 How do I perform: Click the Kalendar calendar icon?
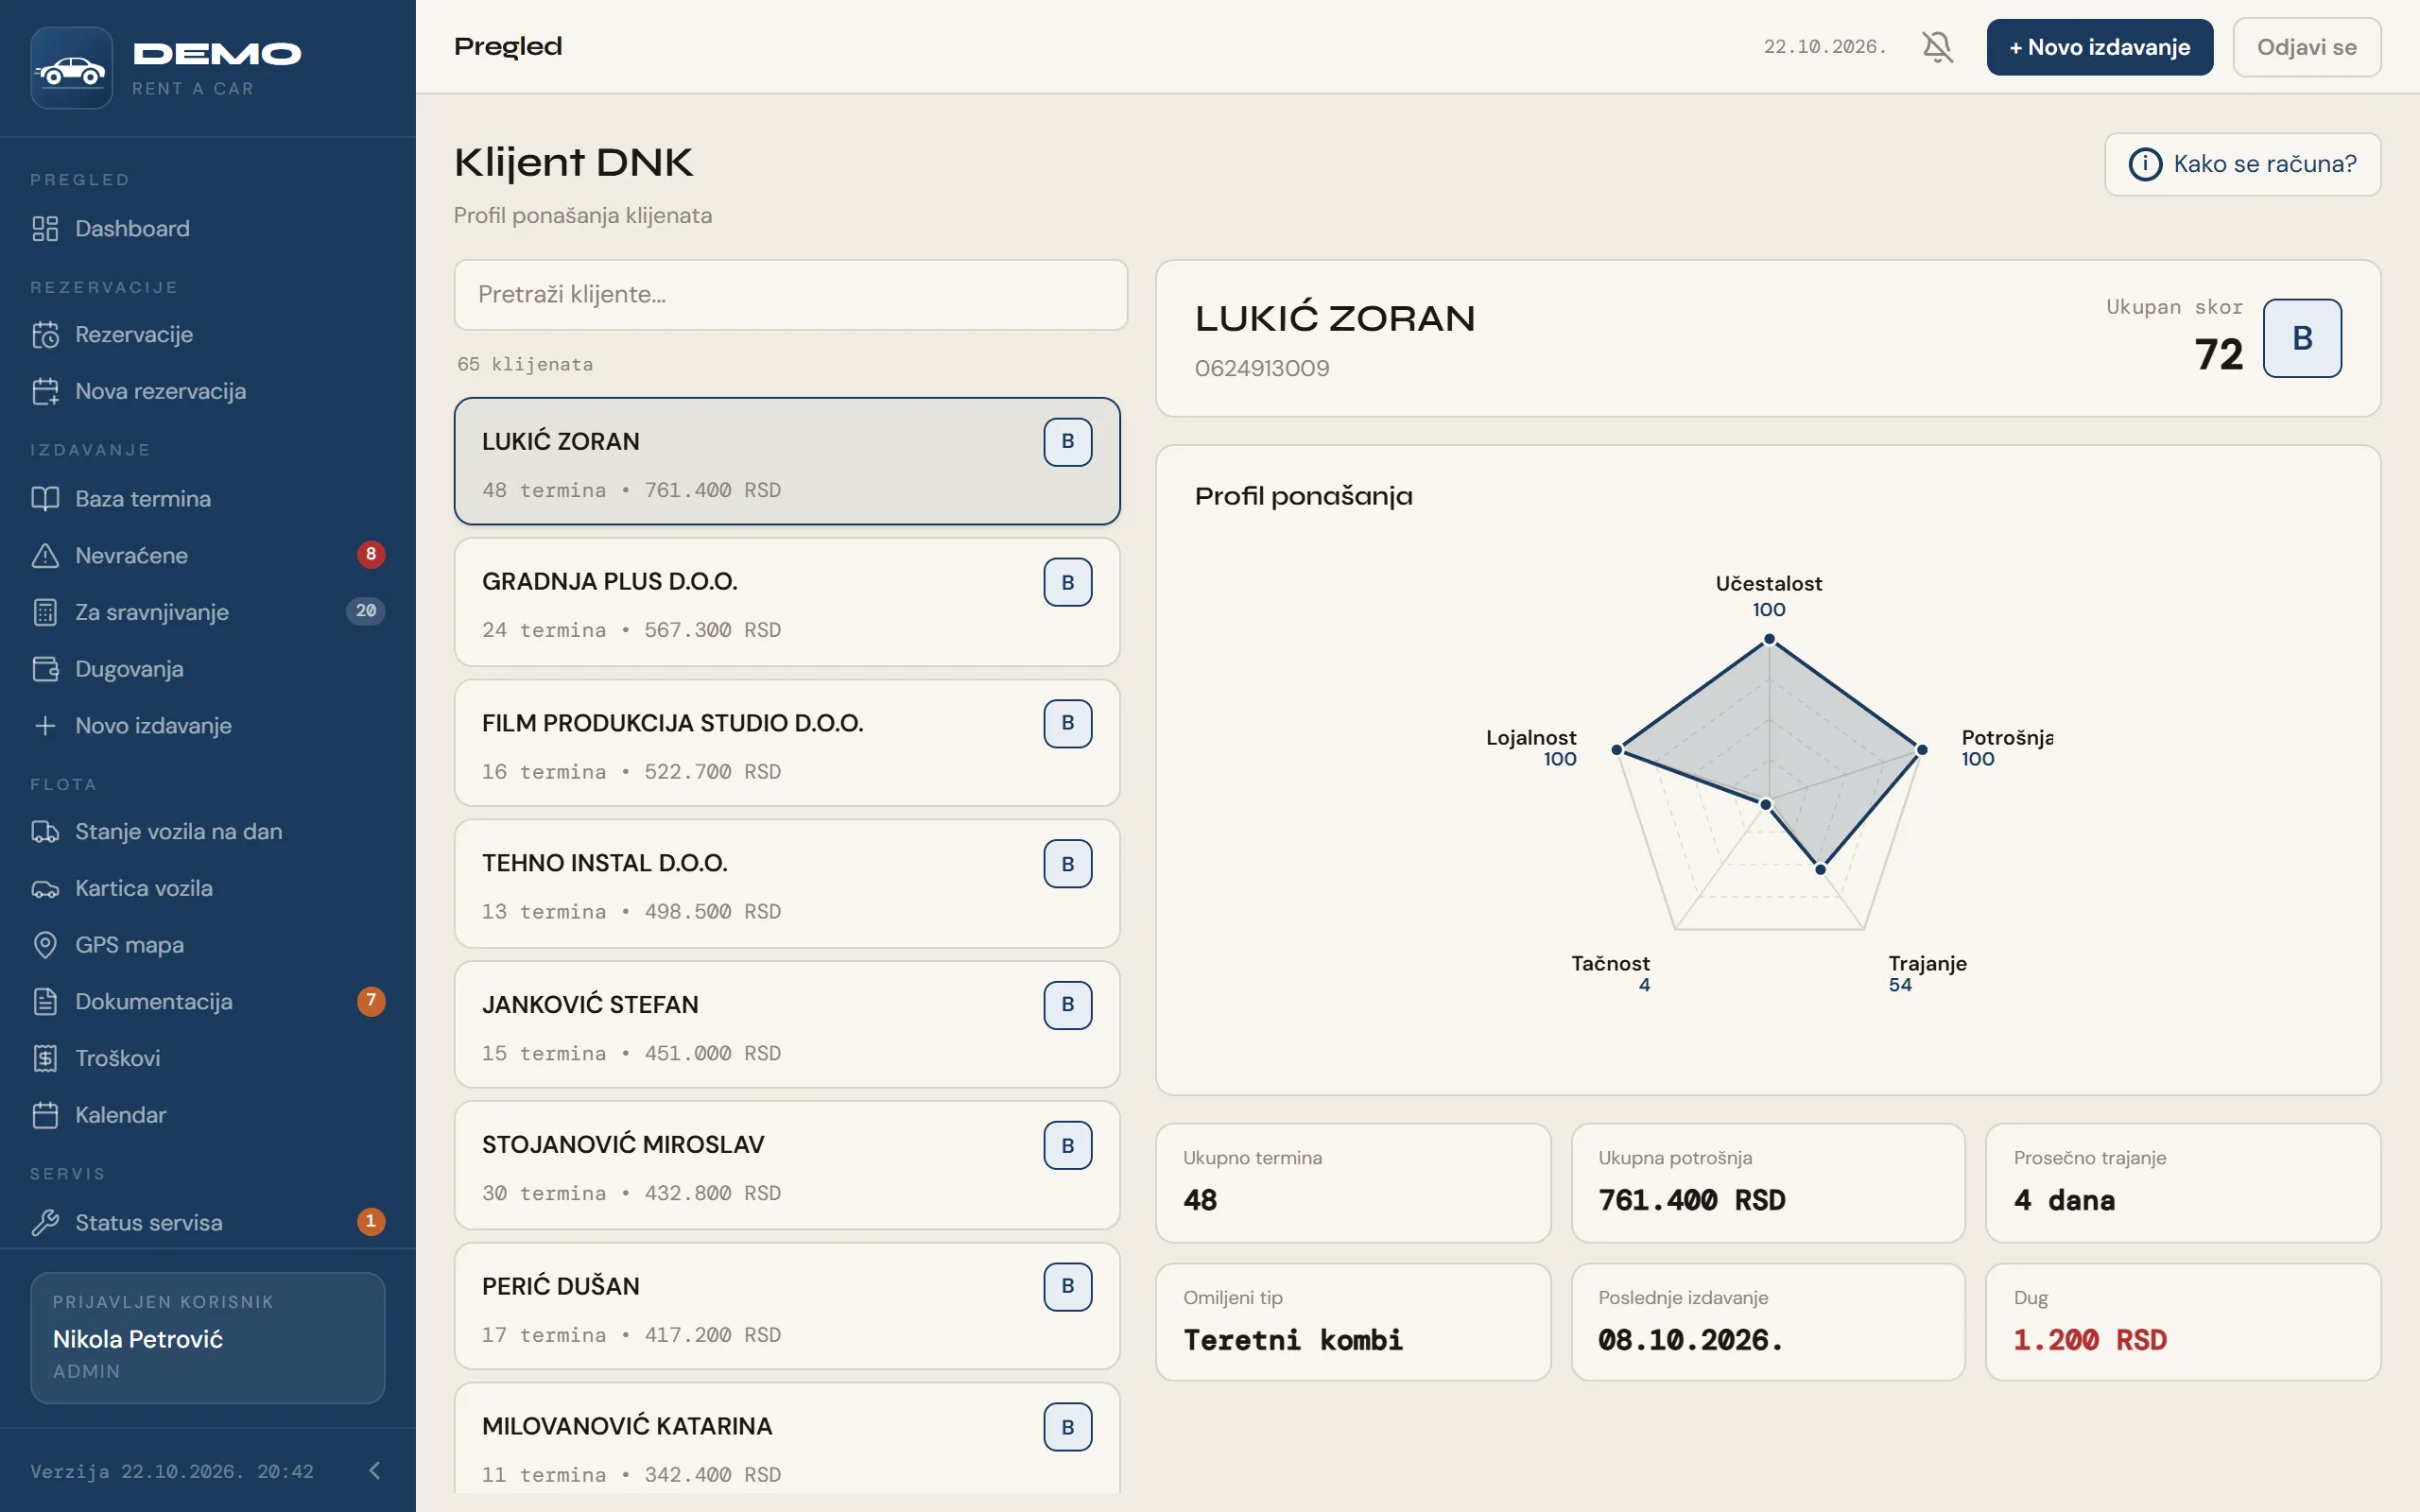(45, 1115)
